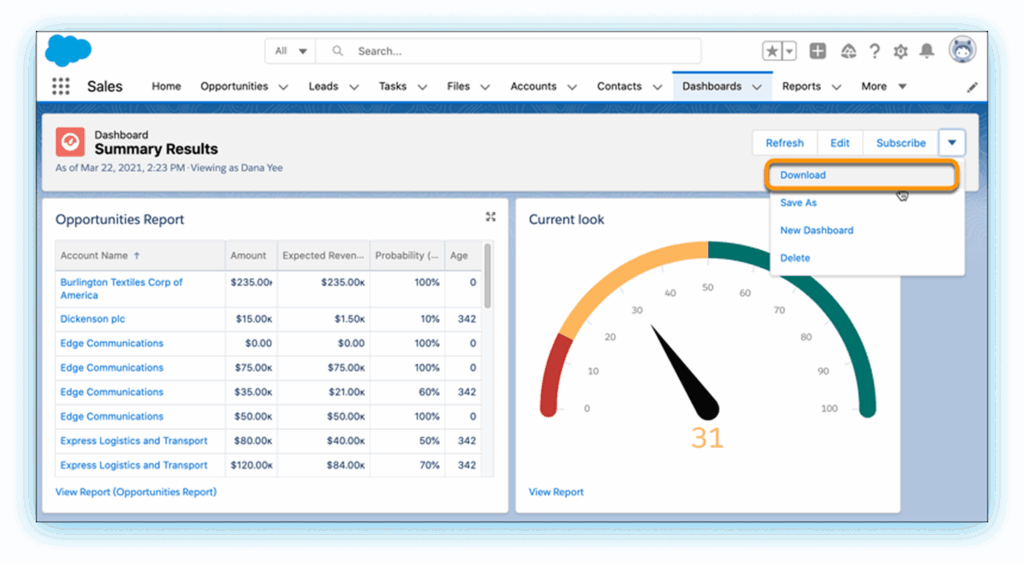
Task: Click the Favorites star icon
Action: [772, 51]
